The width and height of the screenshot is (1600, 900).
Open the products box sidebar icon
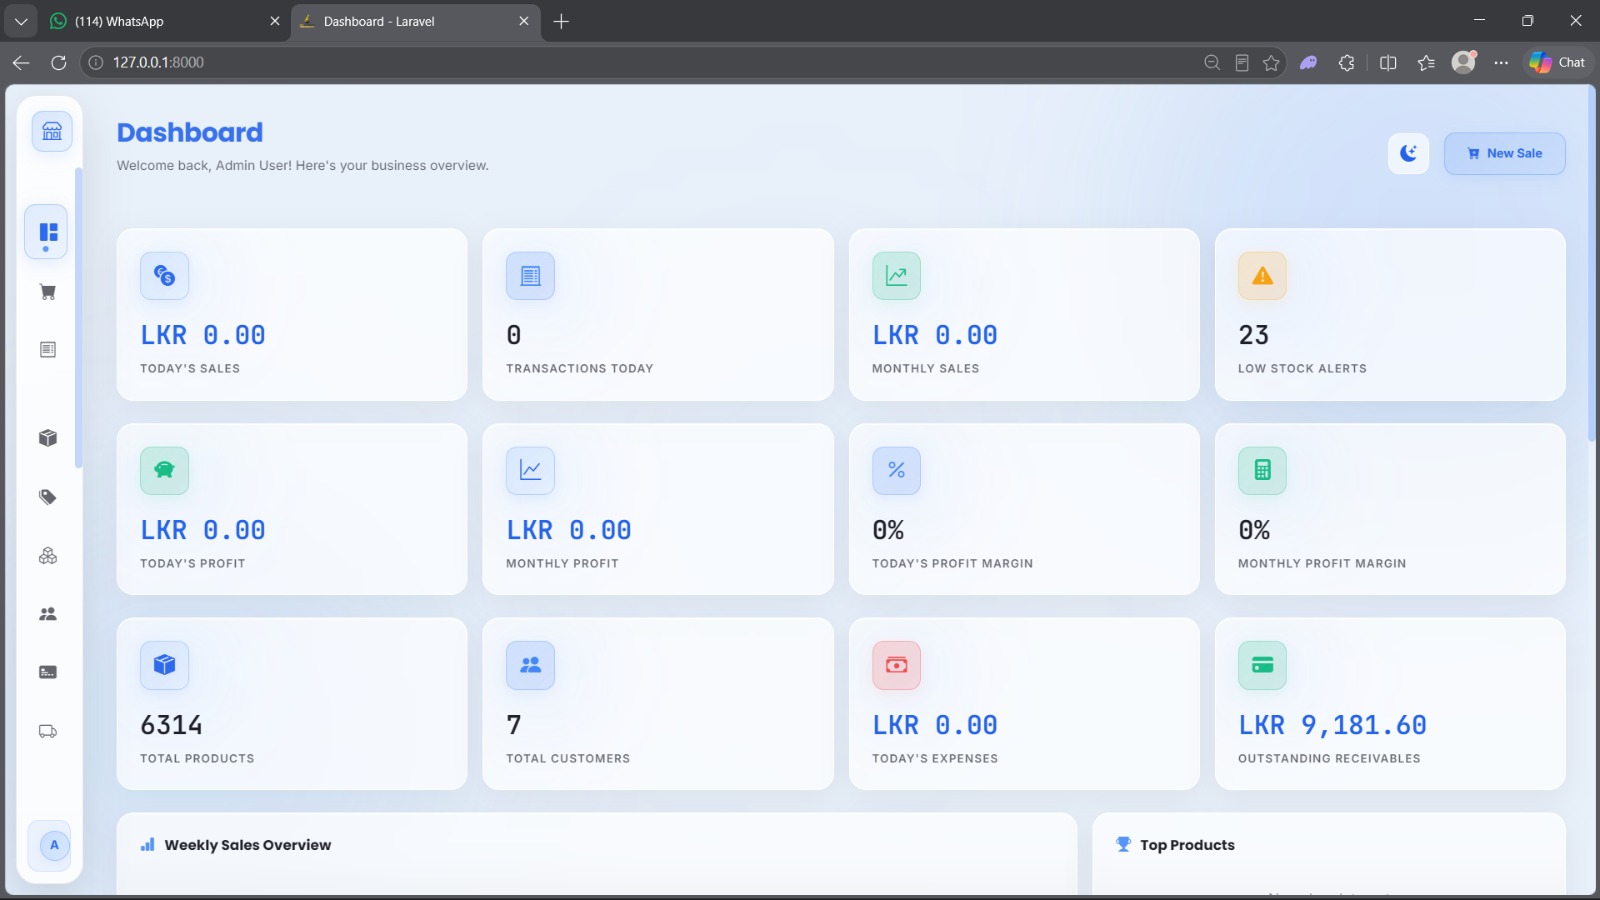[x=47, y=438]
